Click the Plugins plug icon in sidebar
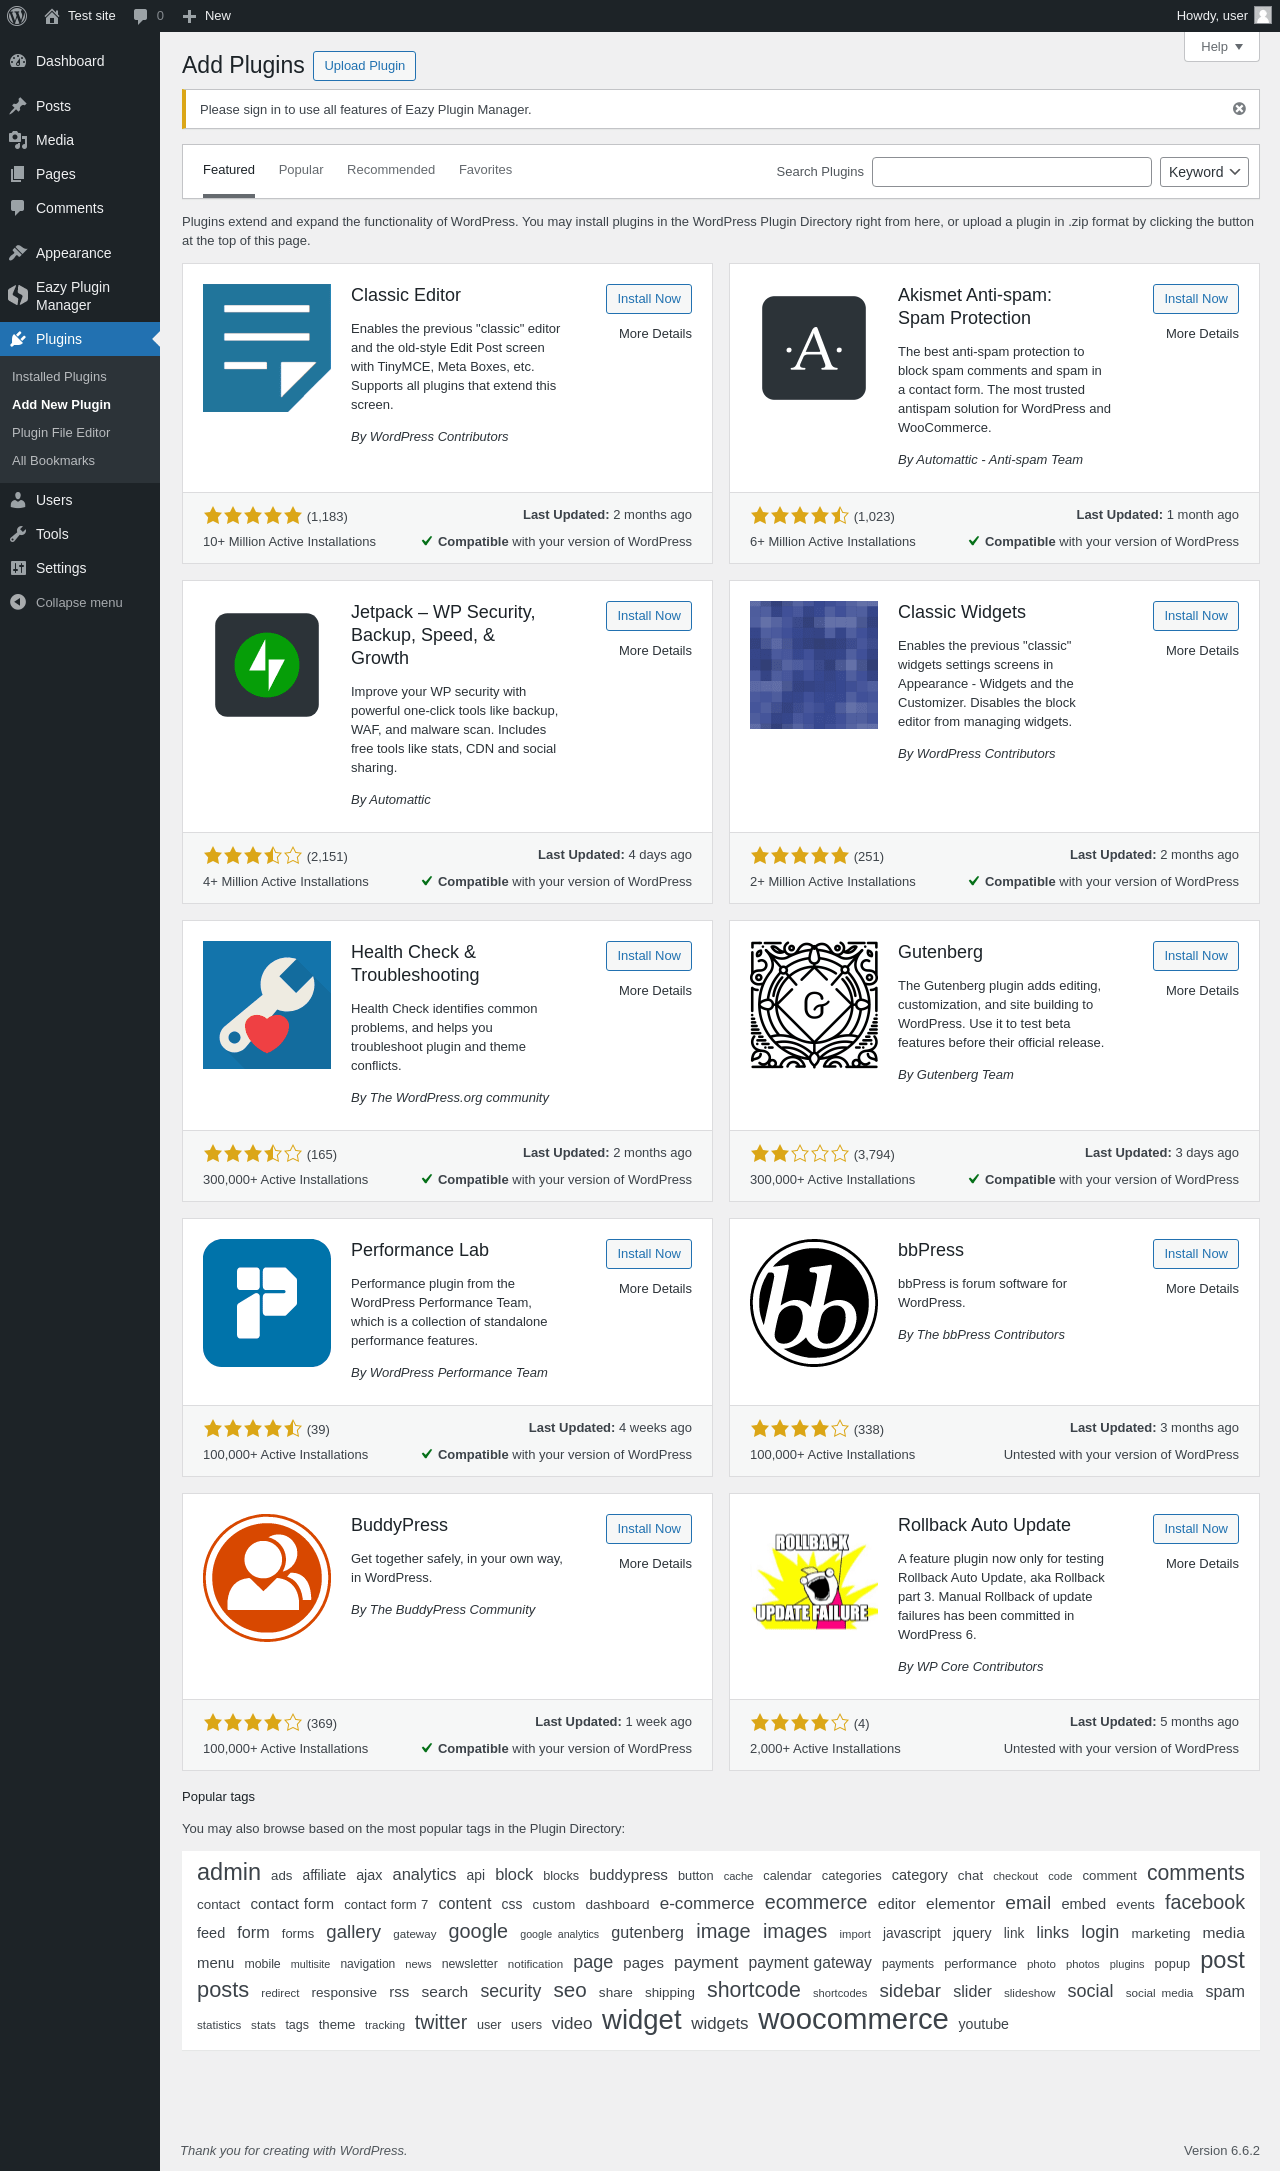Screen dimensions: 1280x2171 point(18,339)
